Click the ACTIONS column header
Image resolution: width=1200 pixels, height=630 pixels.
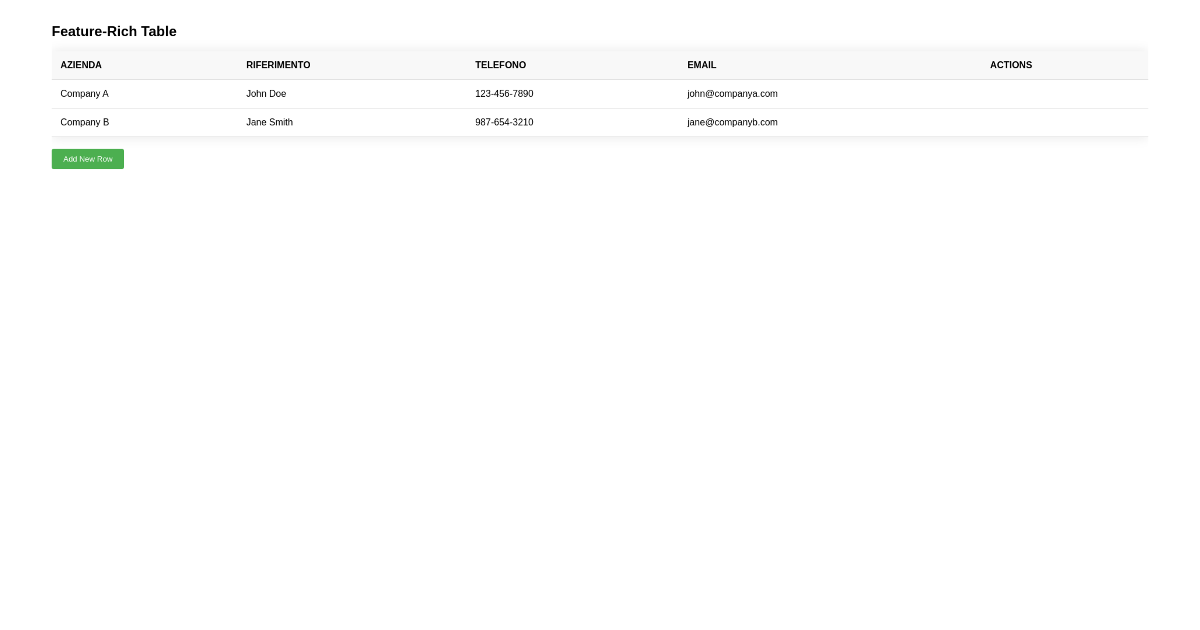pos(1010,64)
